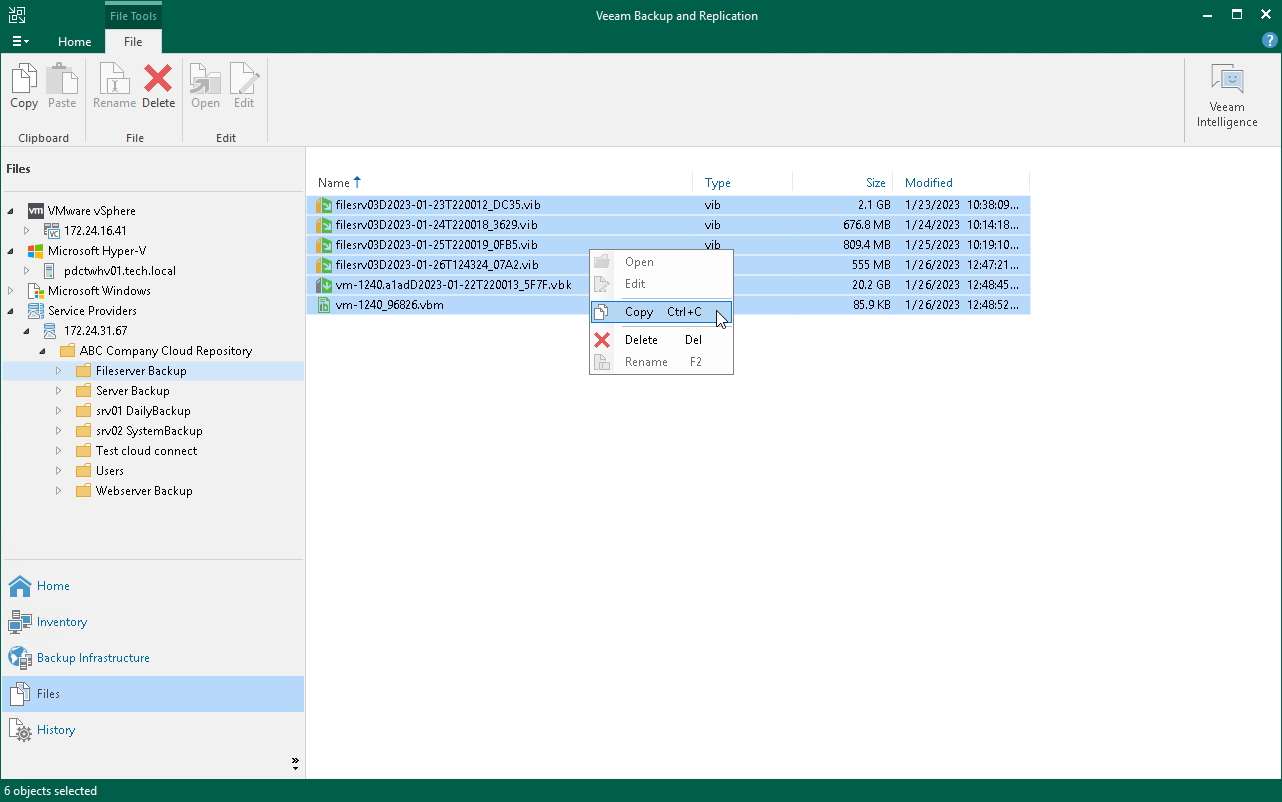Expand the Users folder in the tree

pyautogui.click(x=58, y=470)
